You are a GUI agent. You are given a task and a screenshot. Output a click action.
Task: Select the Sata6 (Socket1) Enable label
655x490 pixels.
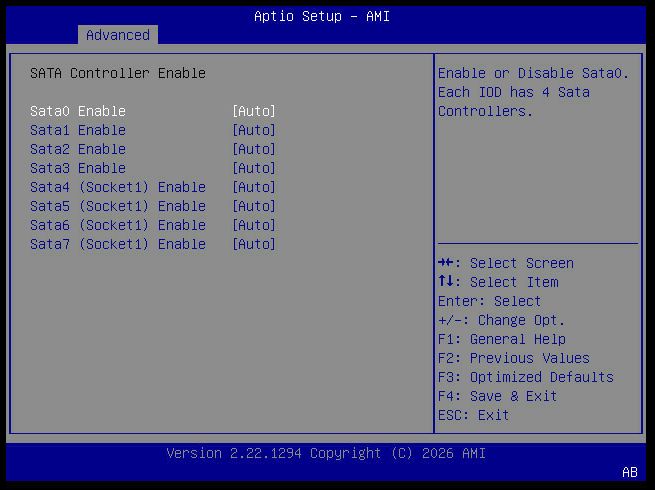(x=118, y=225)
